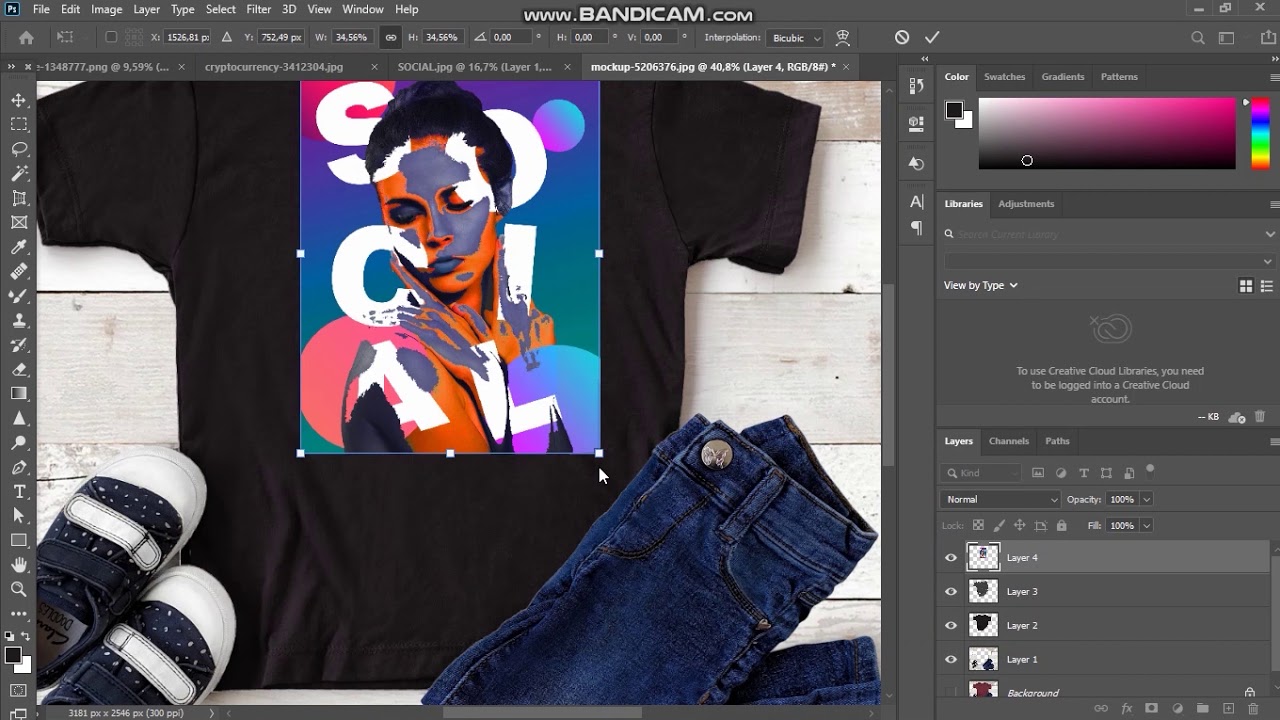Screen dimensions: 1280x720
Task: Open the layer filter Kind dropdown
Action: 981,473
